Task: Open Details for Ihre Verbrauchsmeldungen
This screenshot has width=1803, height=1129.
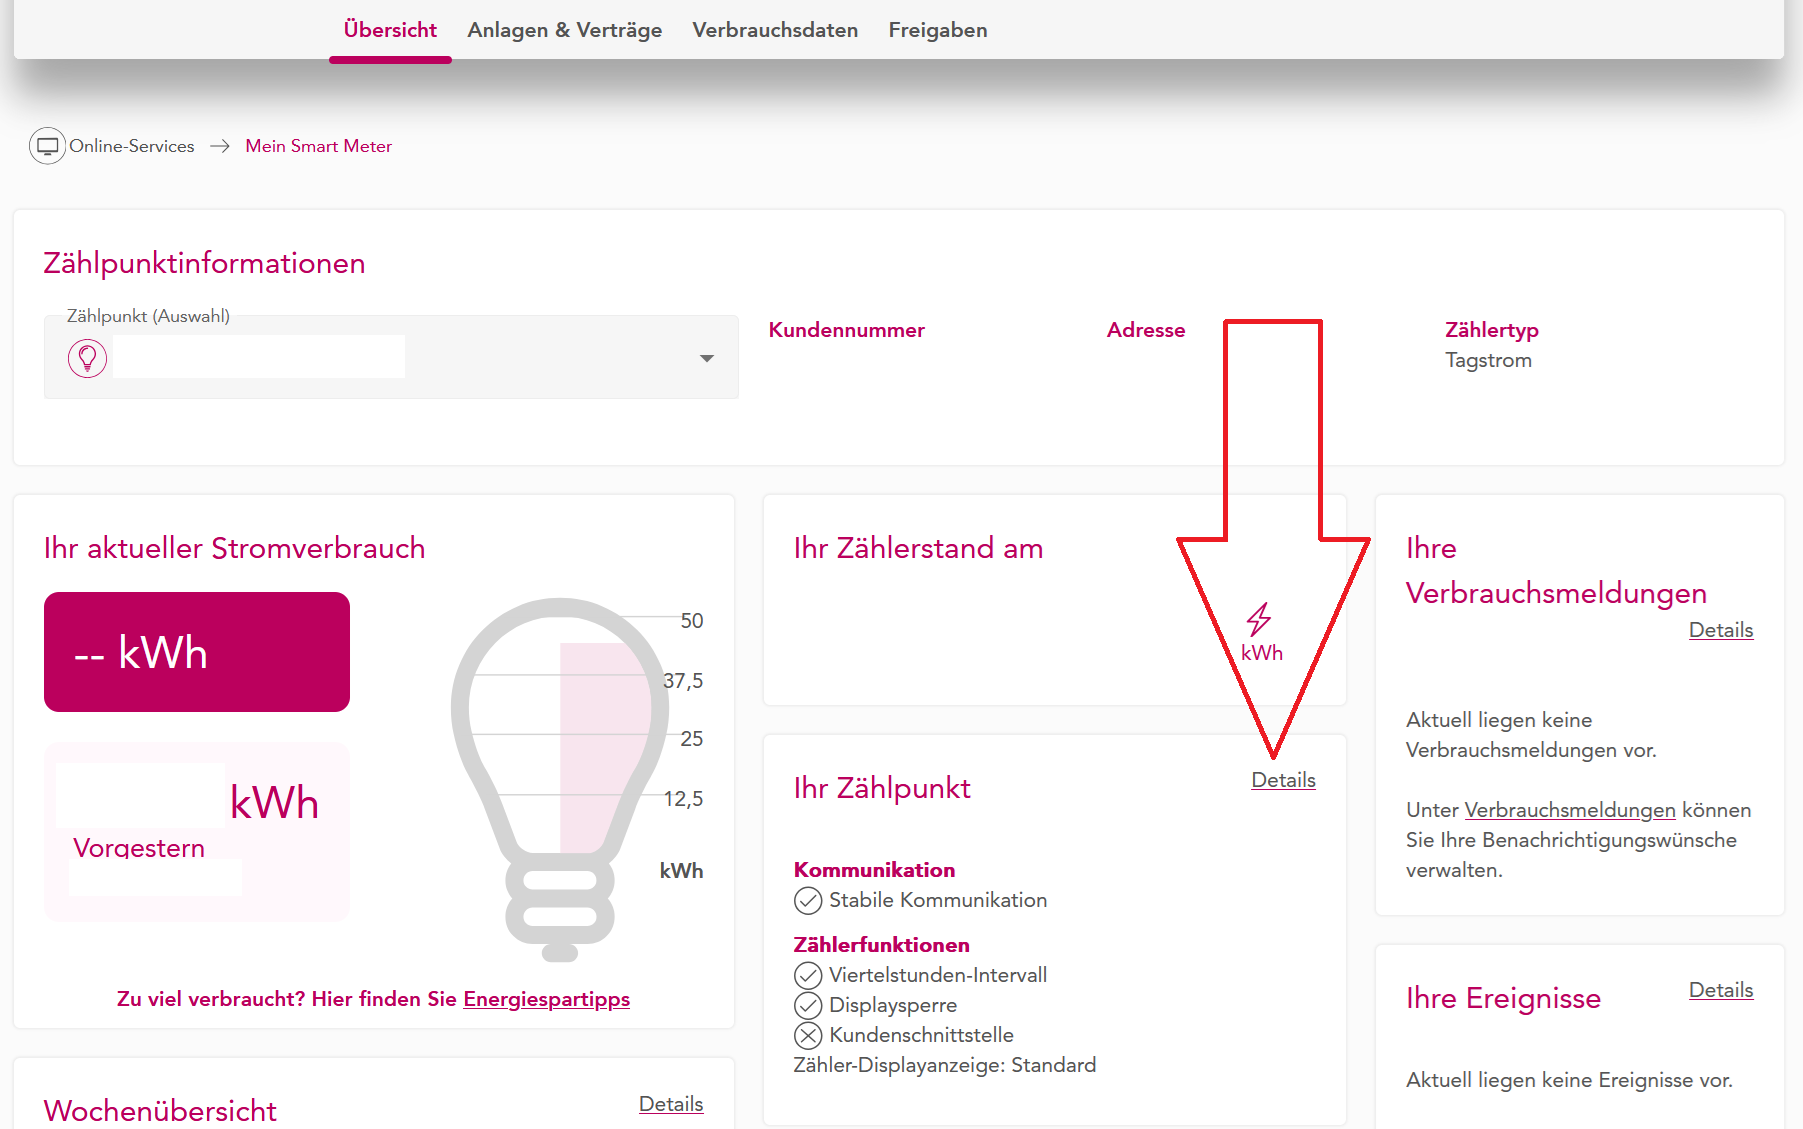Action: [x=1720, y=630]
